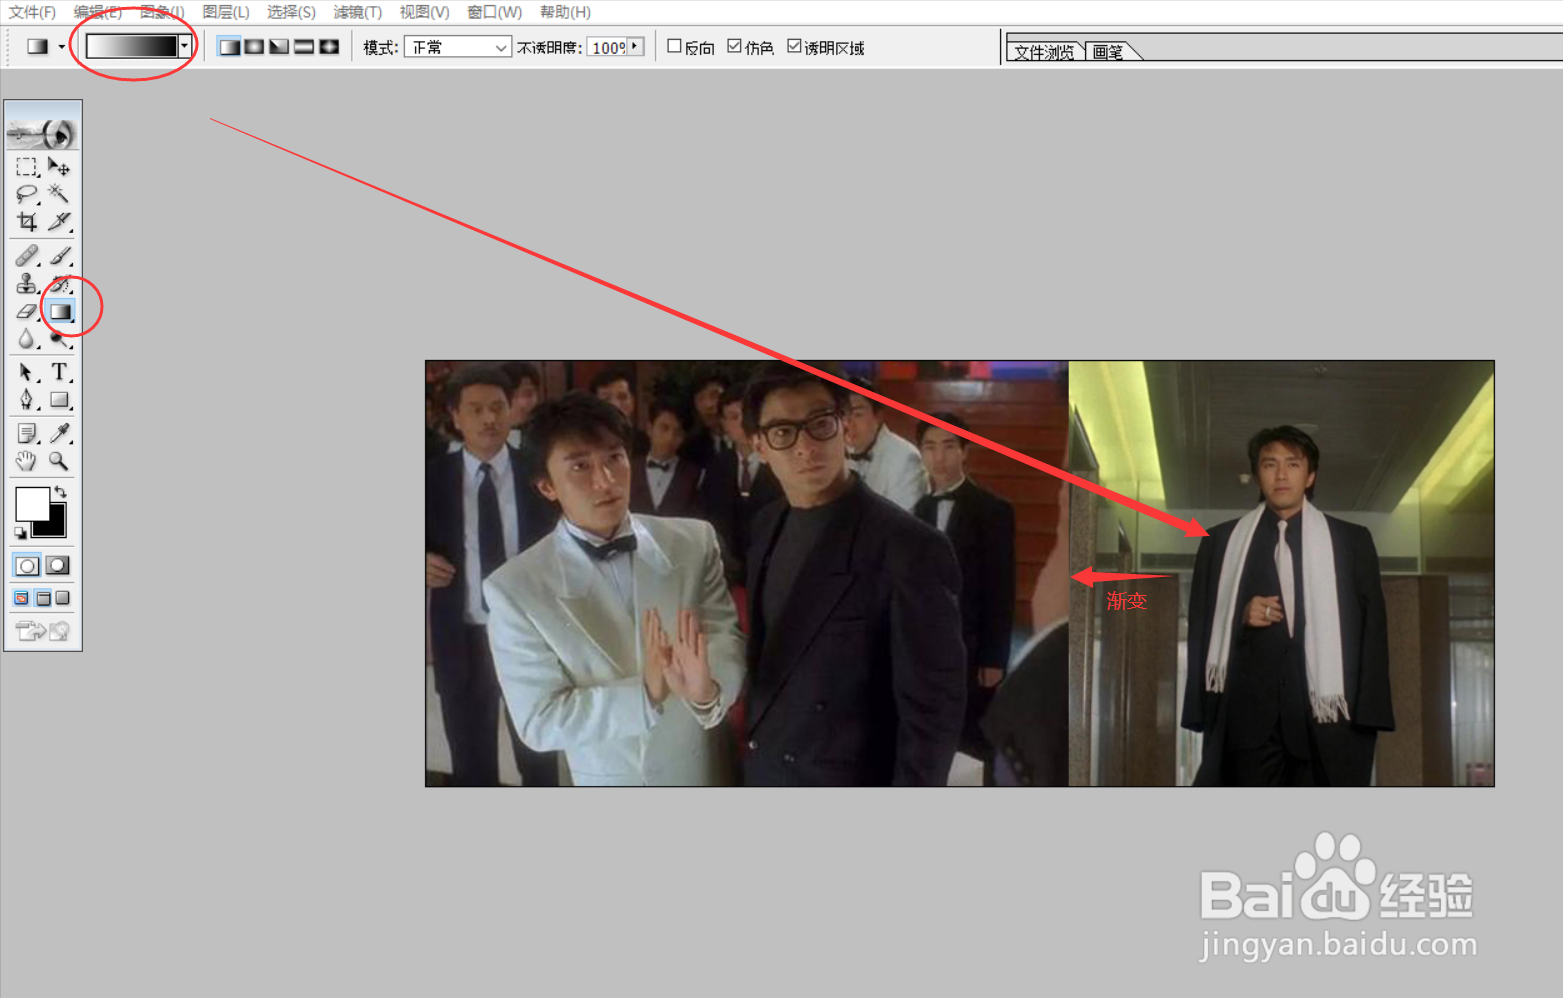Click the gradient tool preset icon
Screen dimensions: 1563x998
tap(38, 47)
